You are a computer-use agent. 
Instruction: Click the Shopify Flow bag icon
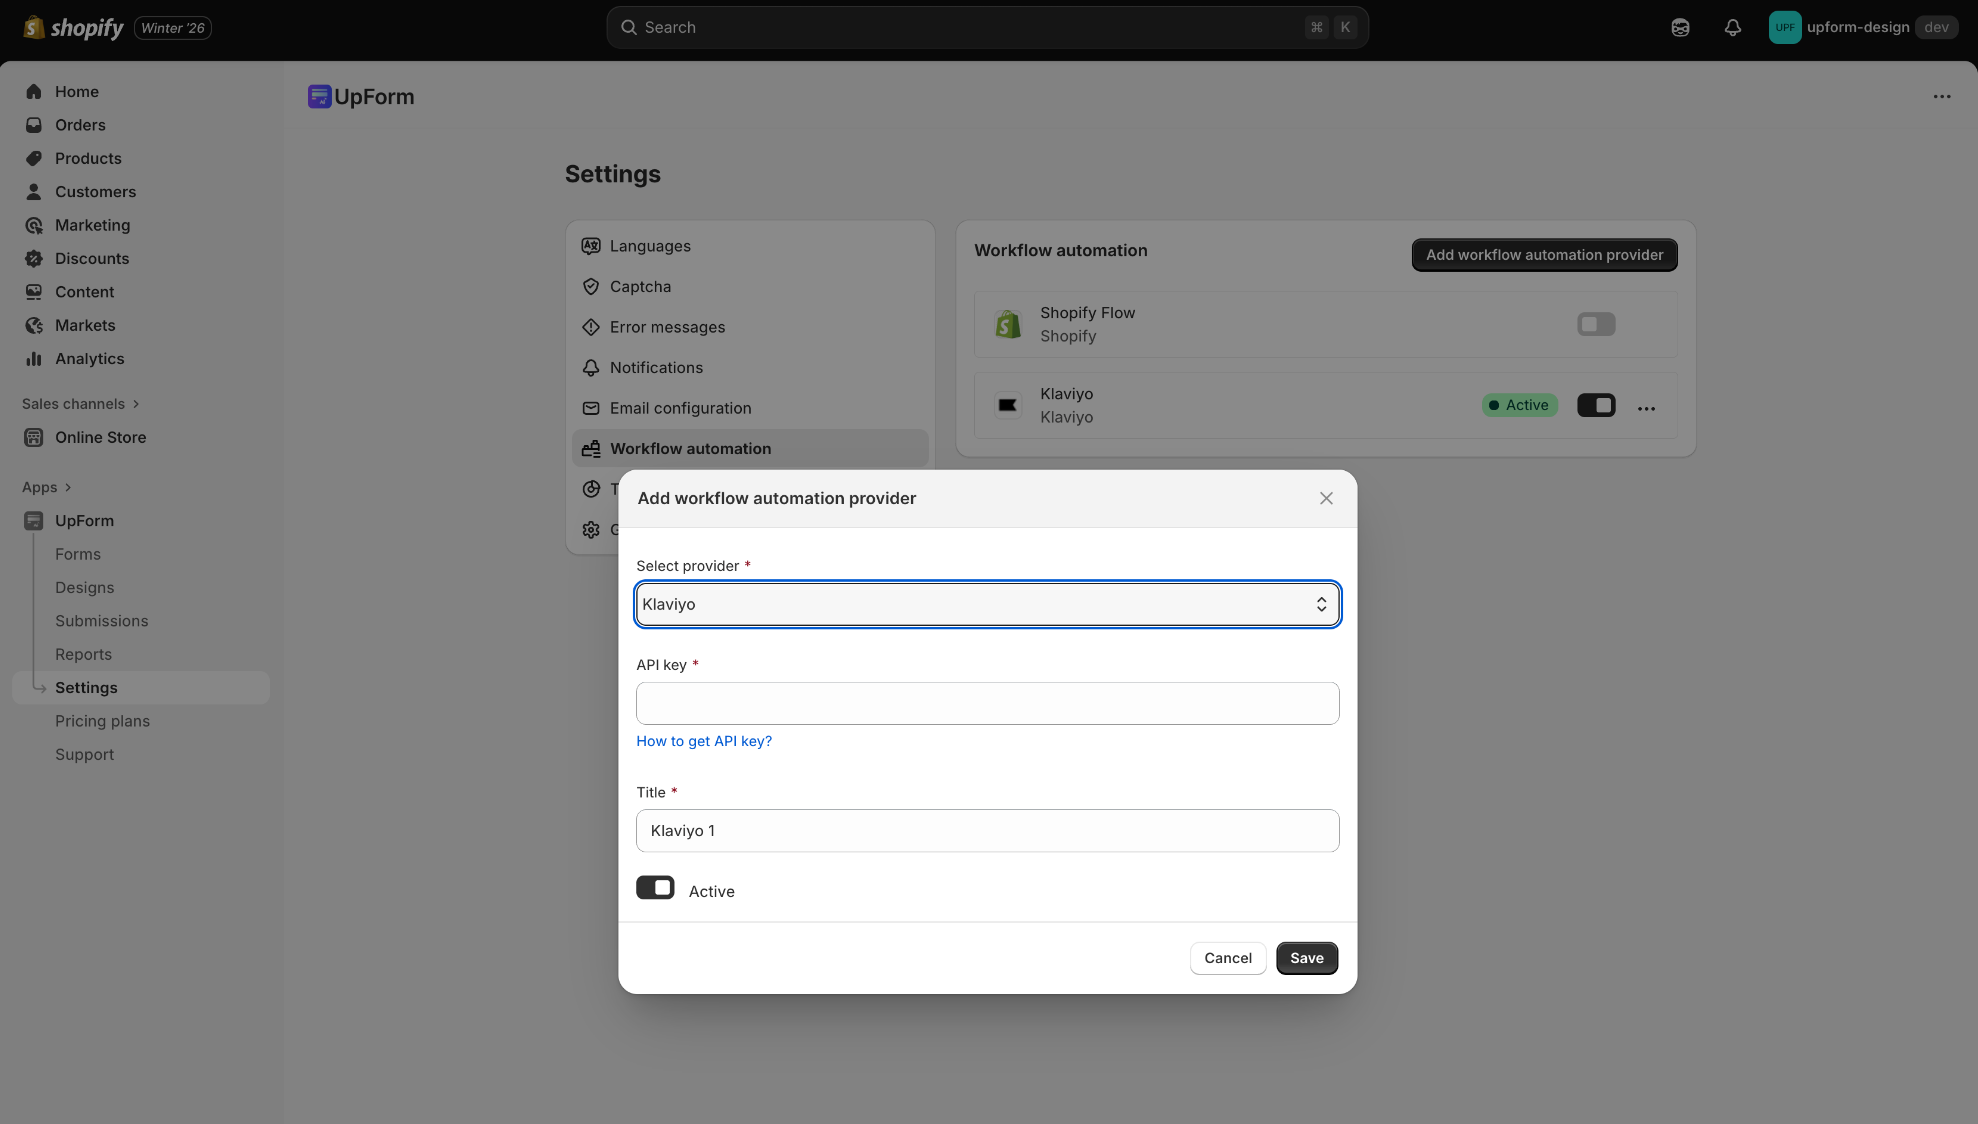click(x=1008, y=324)
